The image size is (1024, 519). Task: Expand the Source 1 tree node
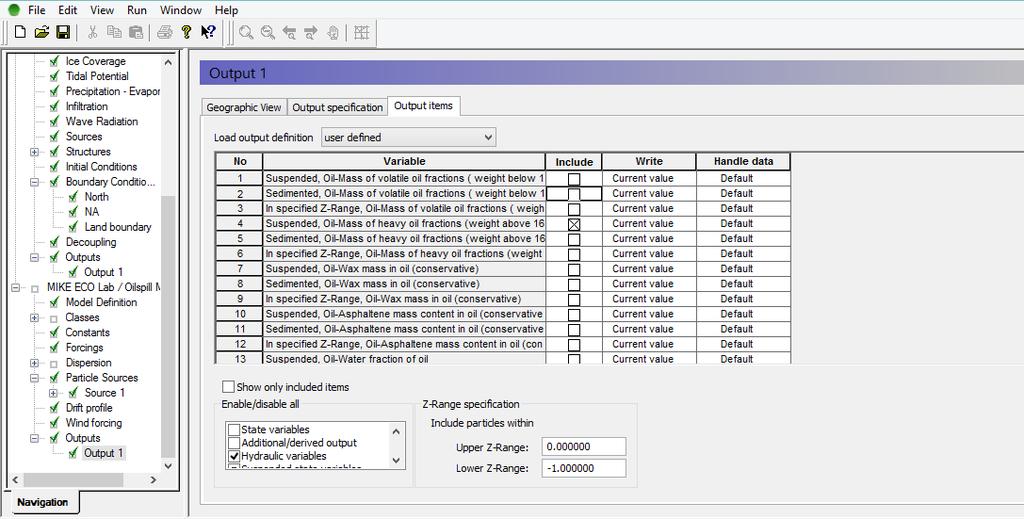click(54, 392)
